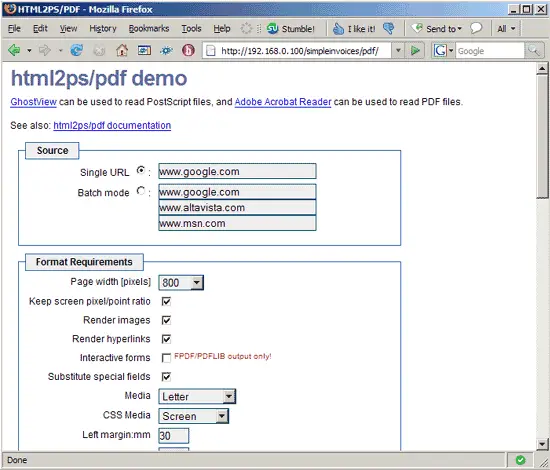
Task: Click the Stop loading icon
Action: pyautogui.click(x=99, y=51)
